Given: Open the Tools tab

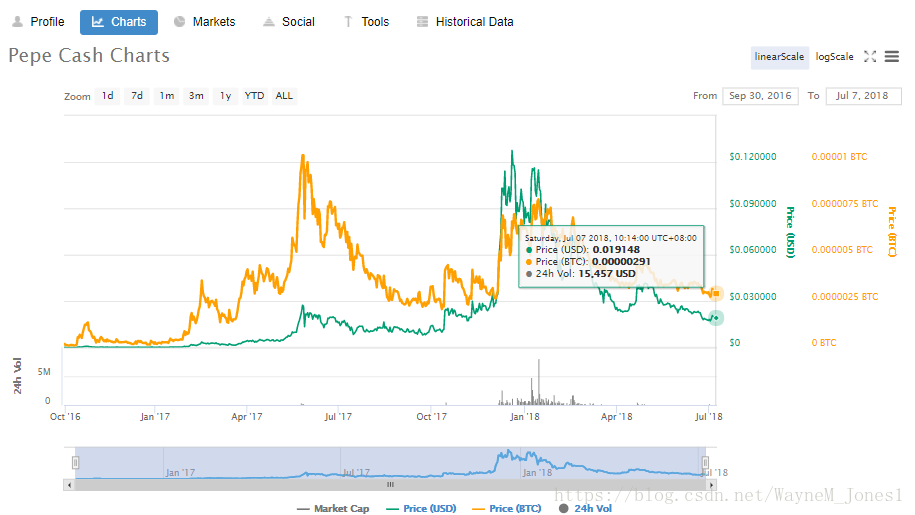Looking at the screenshot, I should pos(366,22).
